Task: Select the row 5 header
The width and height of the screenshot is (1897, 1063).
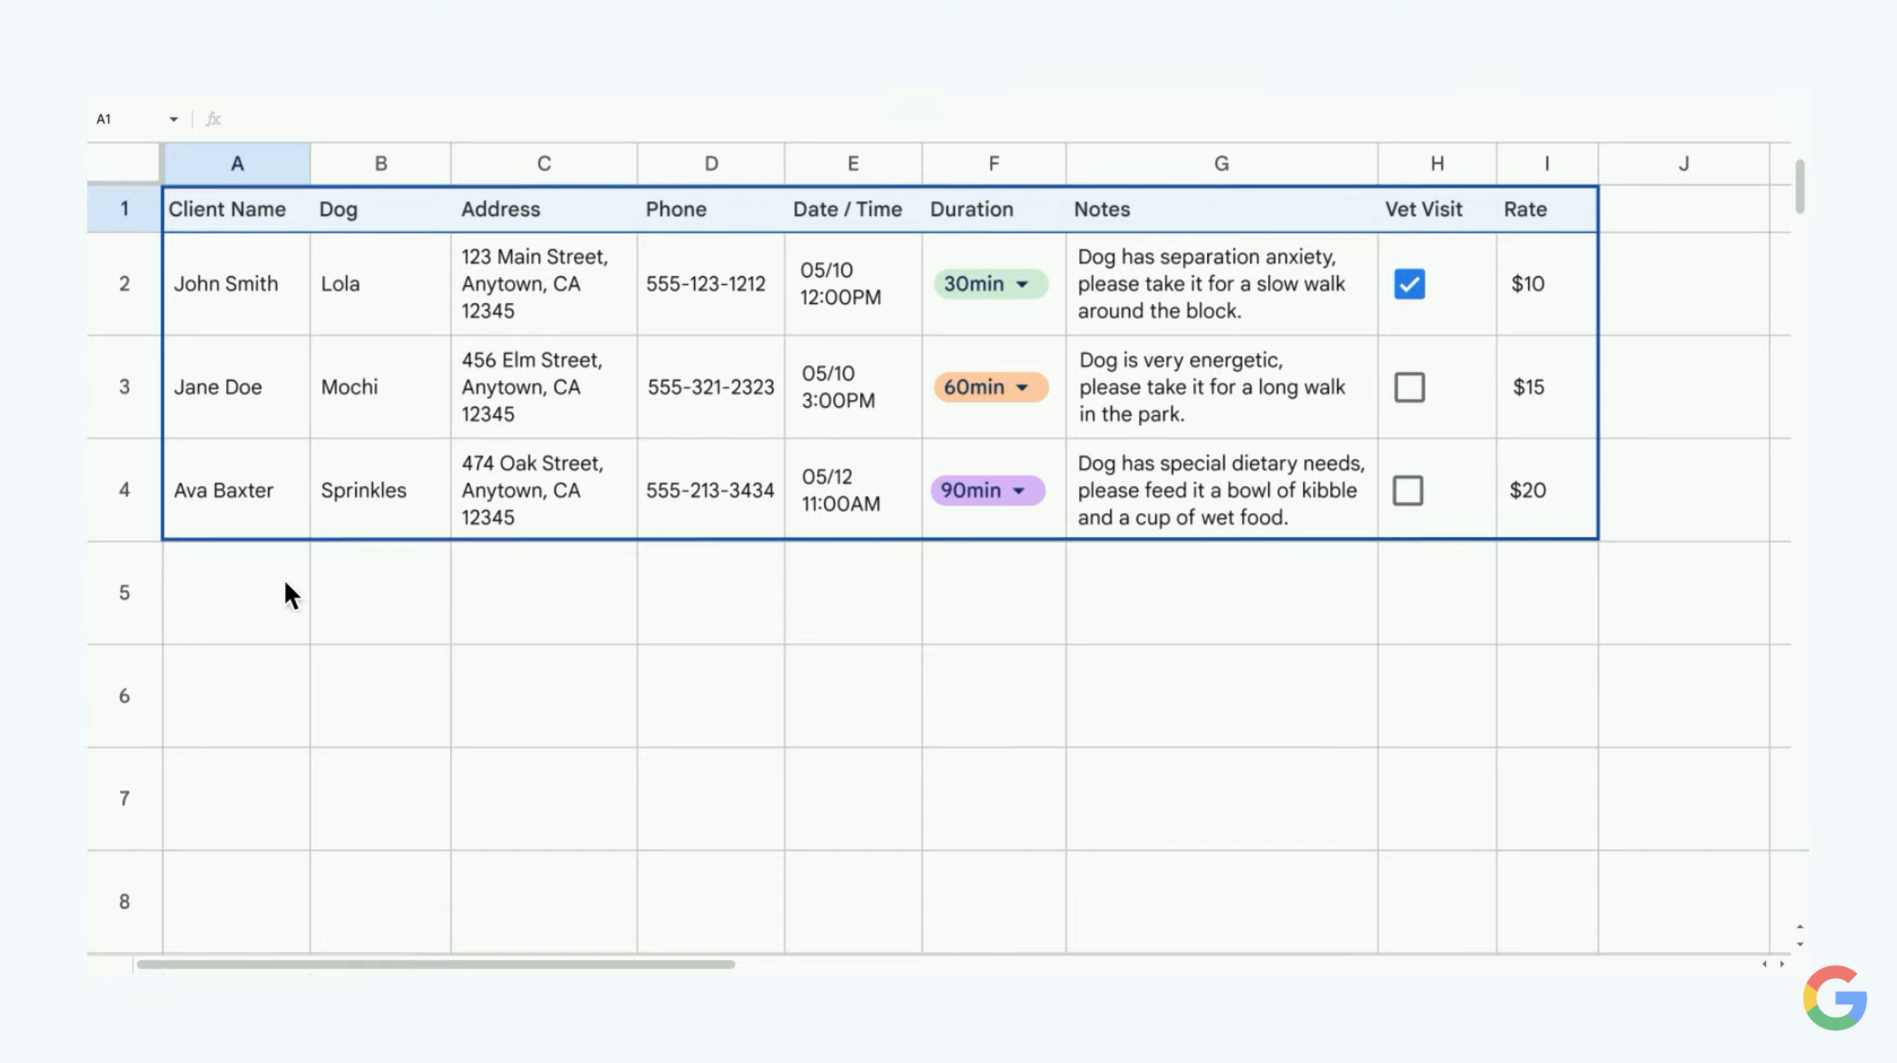Action: pyautogui.click(x=124, y=593)
